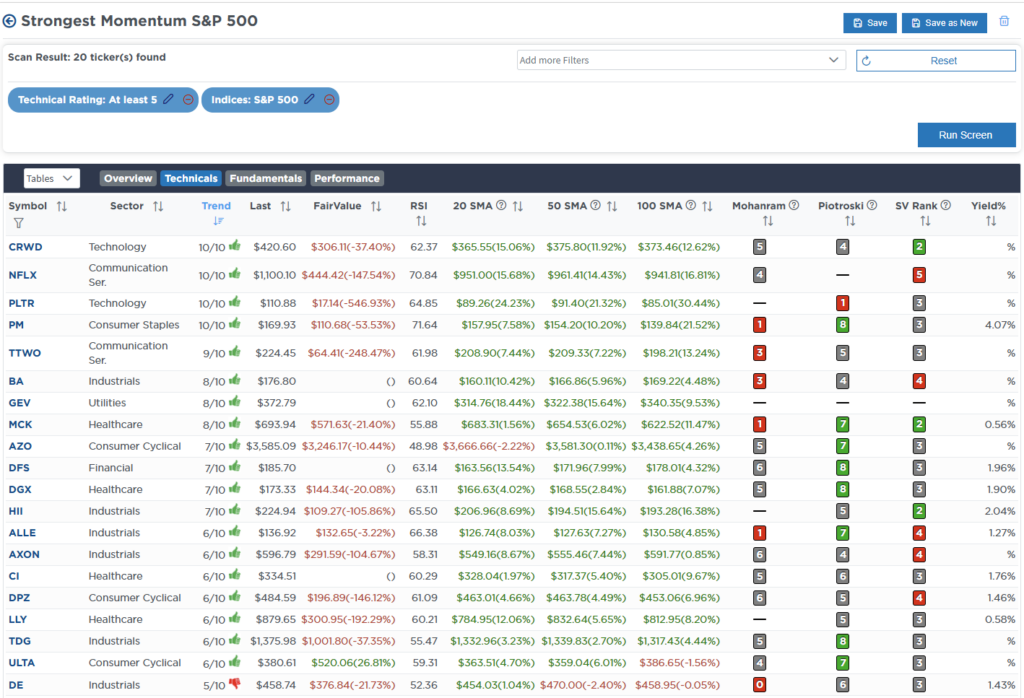
Task: Show 100 SMA help icon
Action: pos(690,206)
